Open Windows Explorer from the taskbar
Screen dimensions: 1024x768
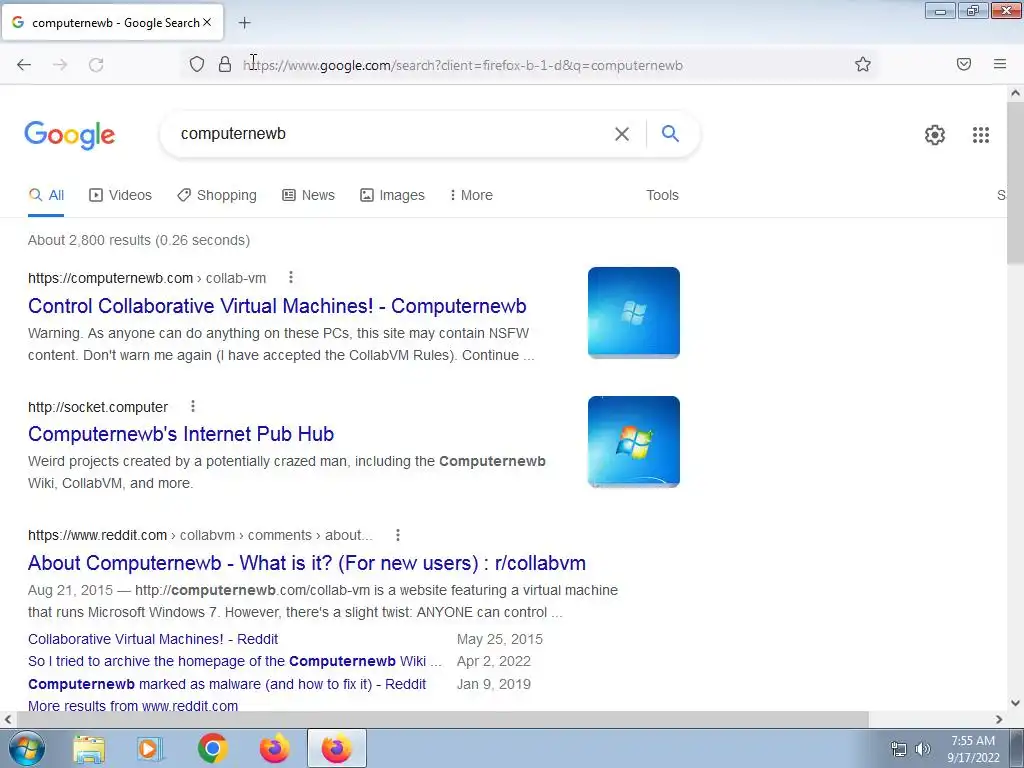89,749
